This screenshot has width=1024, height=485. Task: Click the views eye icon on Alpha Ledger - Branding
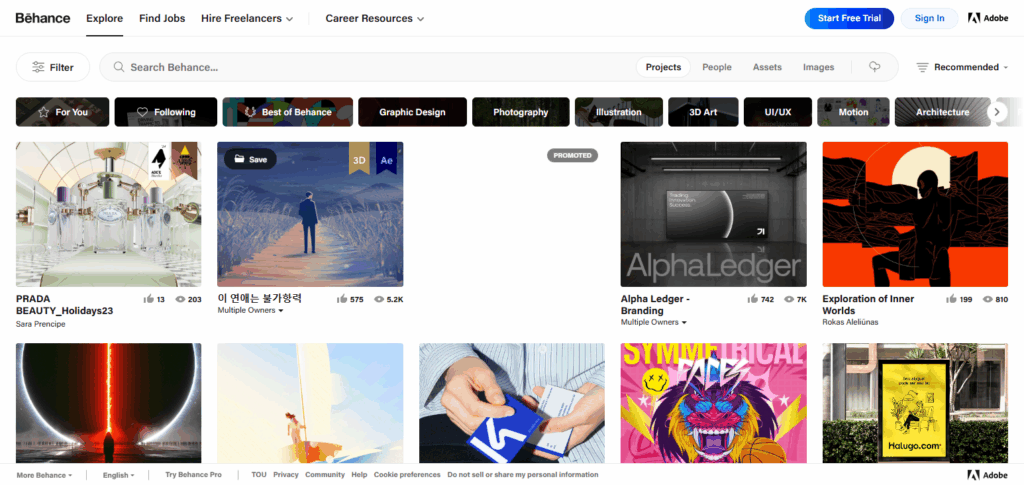pos(790,299)
